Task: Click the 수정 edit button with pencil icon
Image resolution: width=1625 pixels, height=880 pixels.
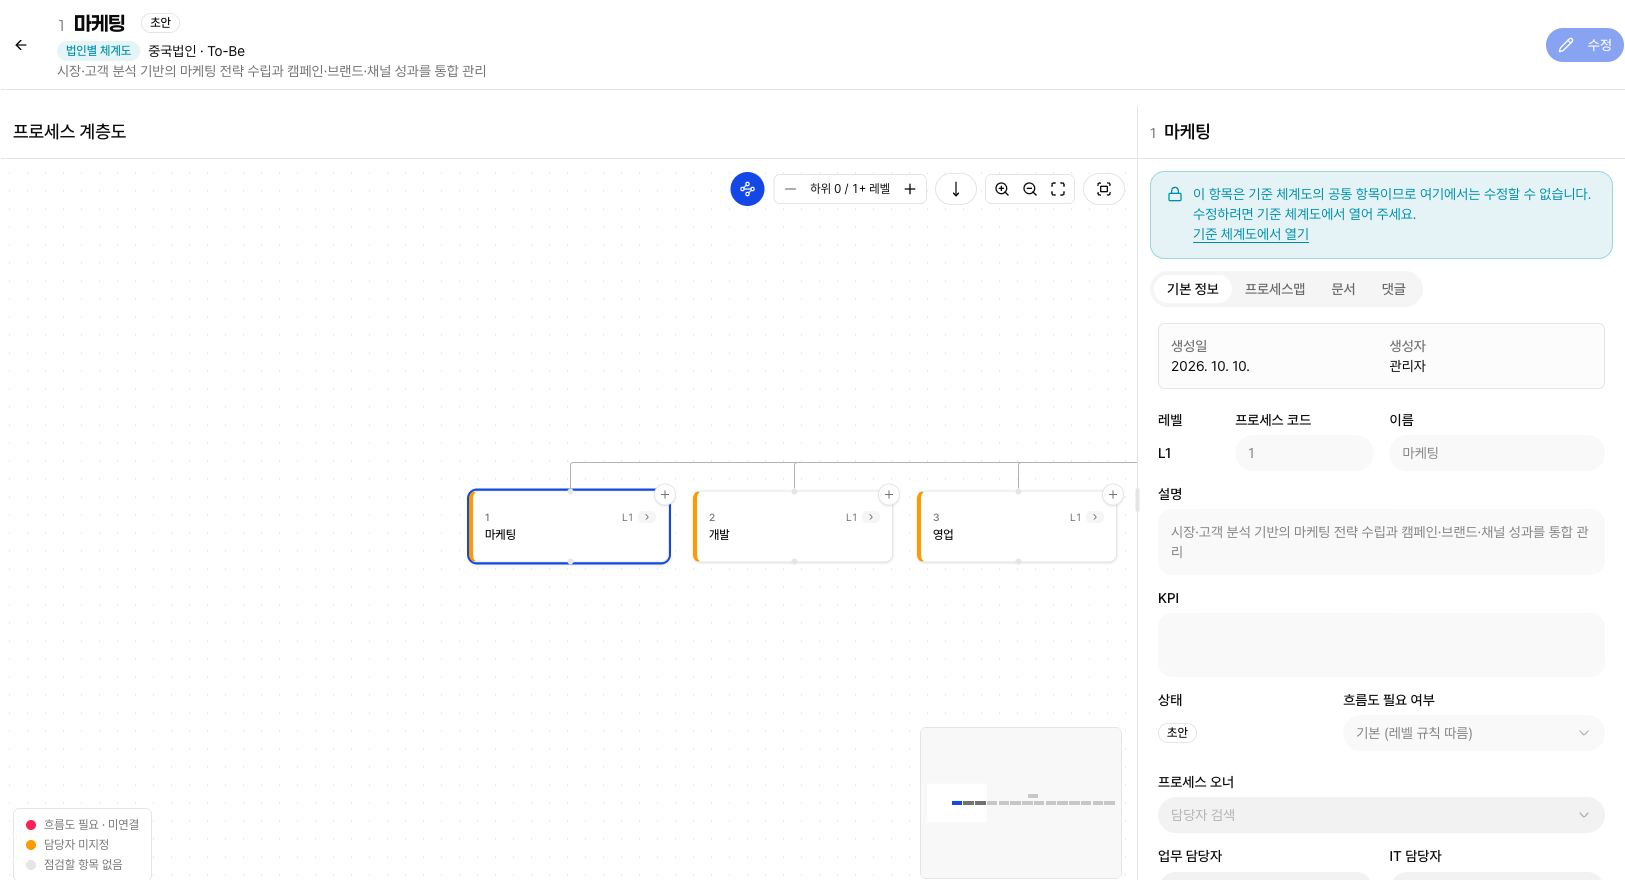Action: 1584,45
